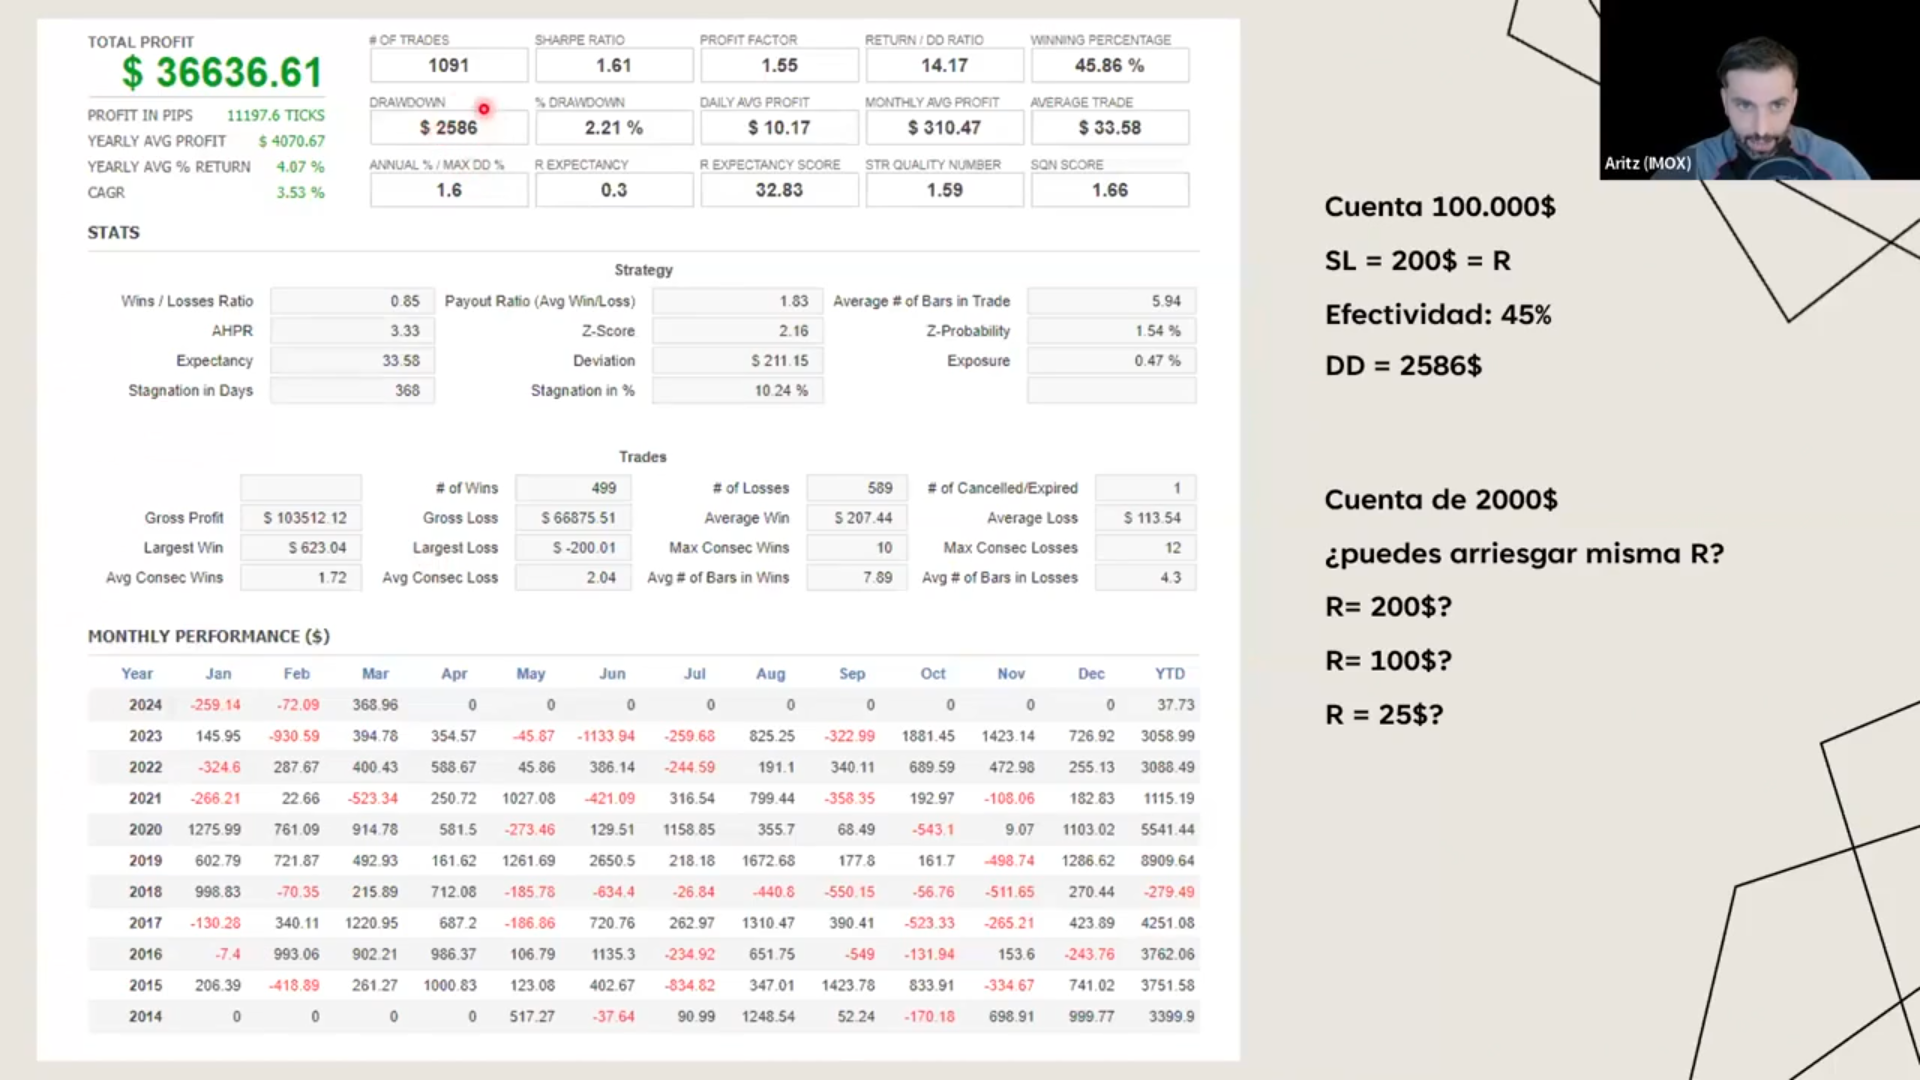Click the Z-Probability value 1.54 %
The height and width of the screenshot is (1080, 1920).
(1111, 331)
